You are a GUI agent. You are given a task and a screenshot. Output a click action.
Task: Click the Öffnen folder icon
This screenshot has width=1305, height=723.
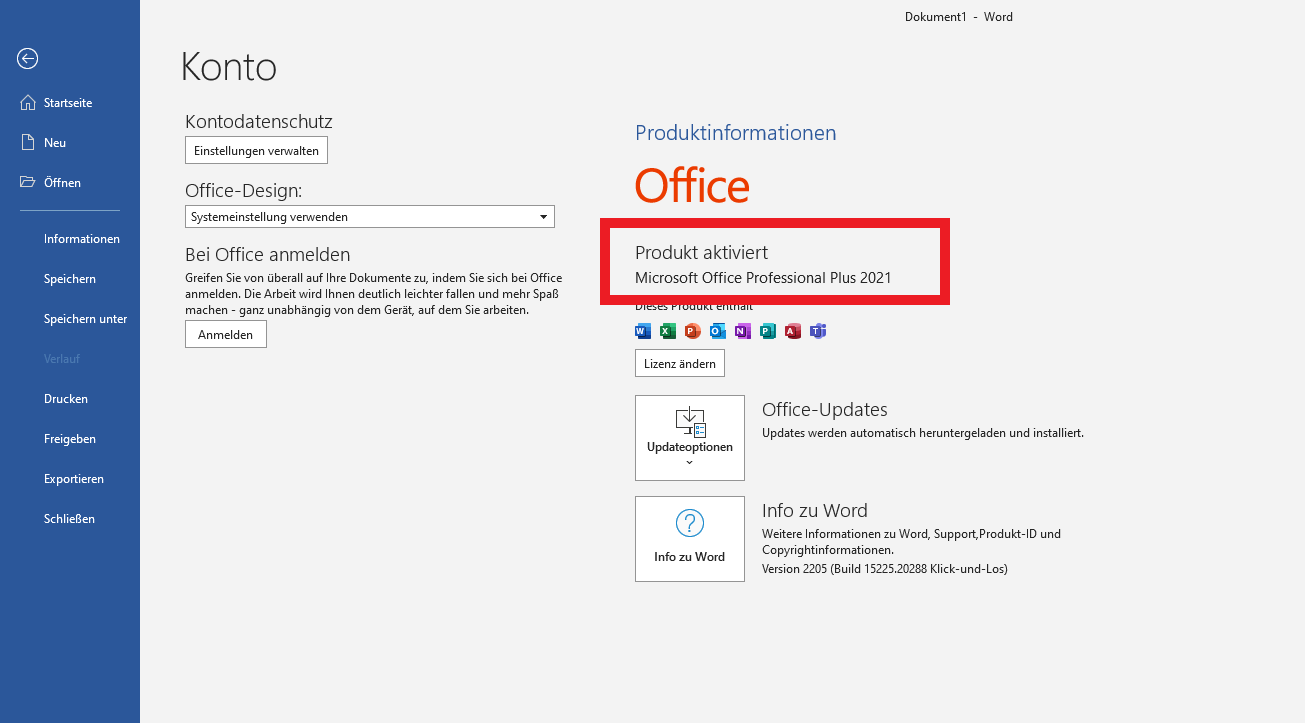(x=28, y=183)
